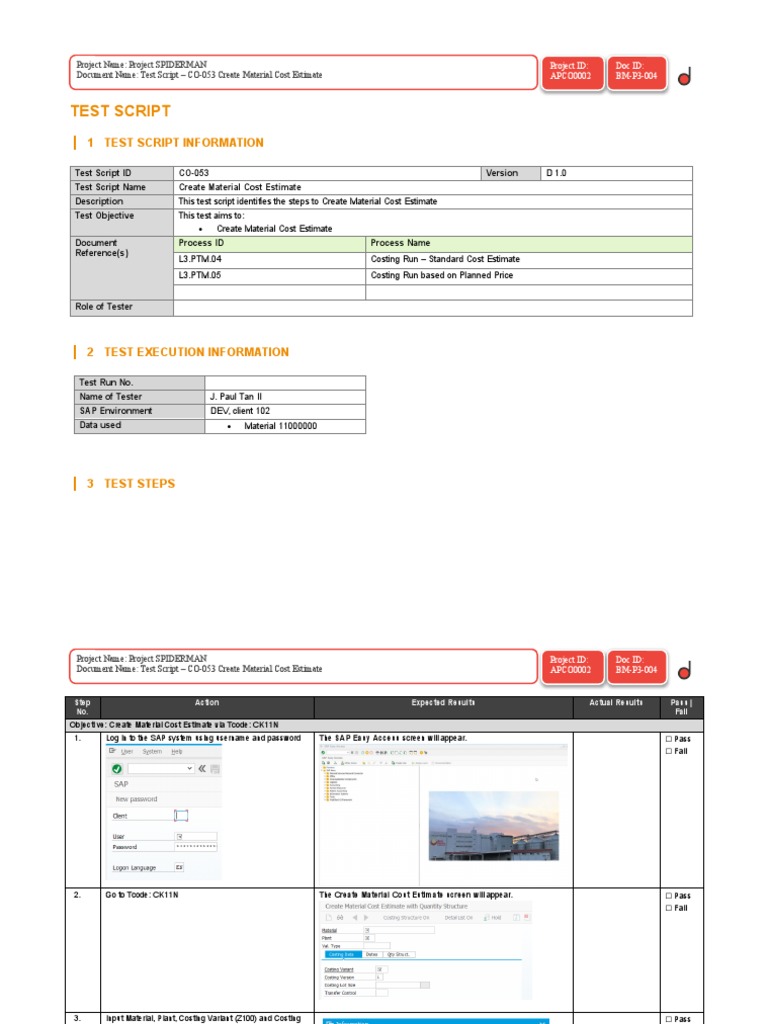Click the 'Material 11000000' data entry

click(281, 426)
